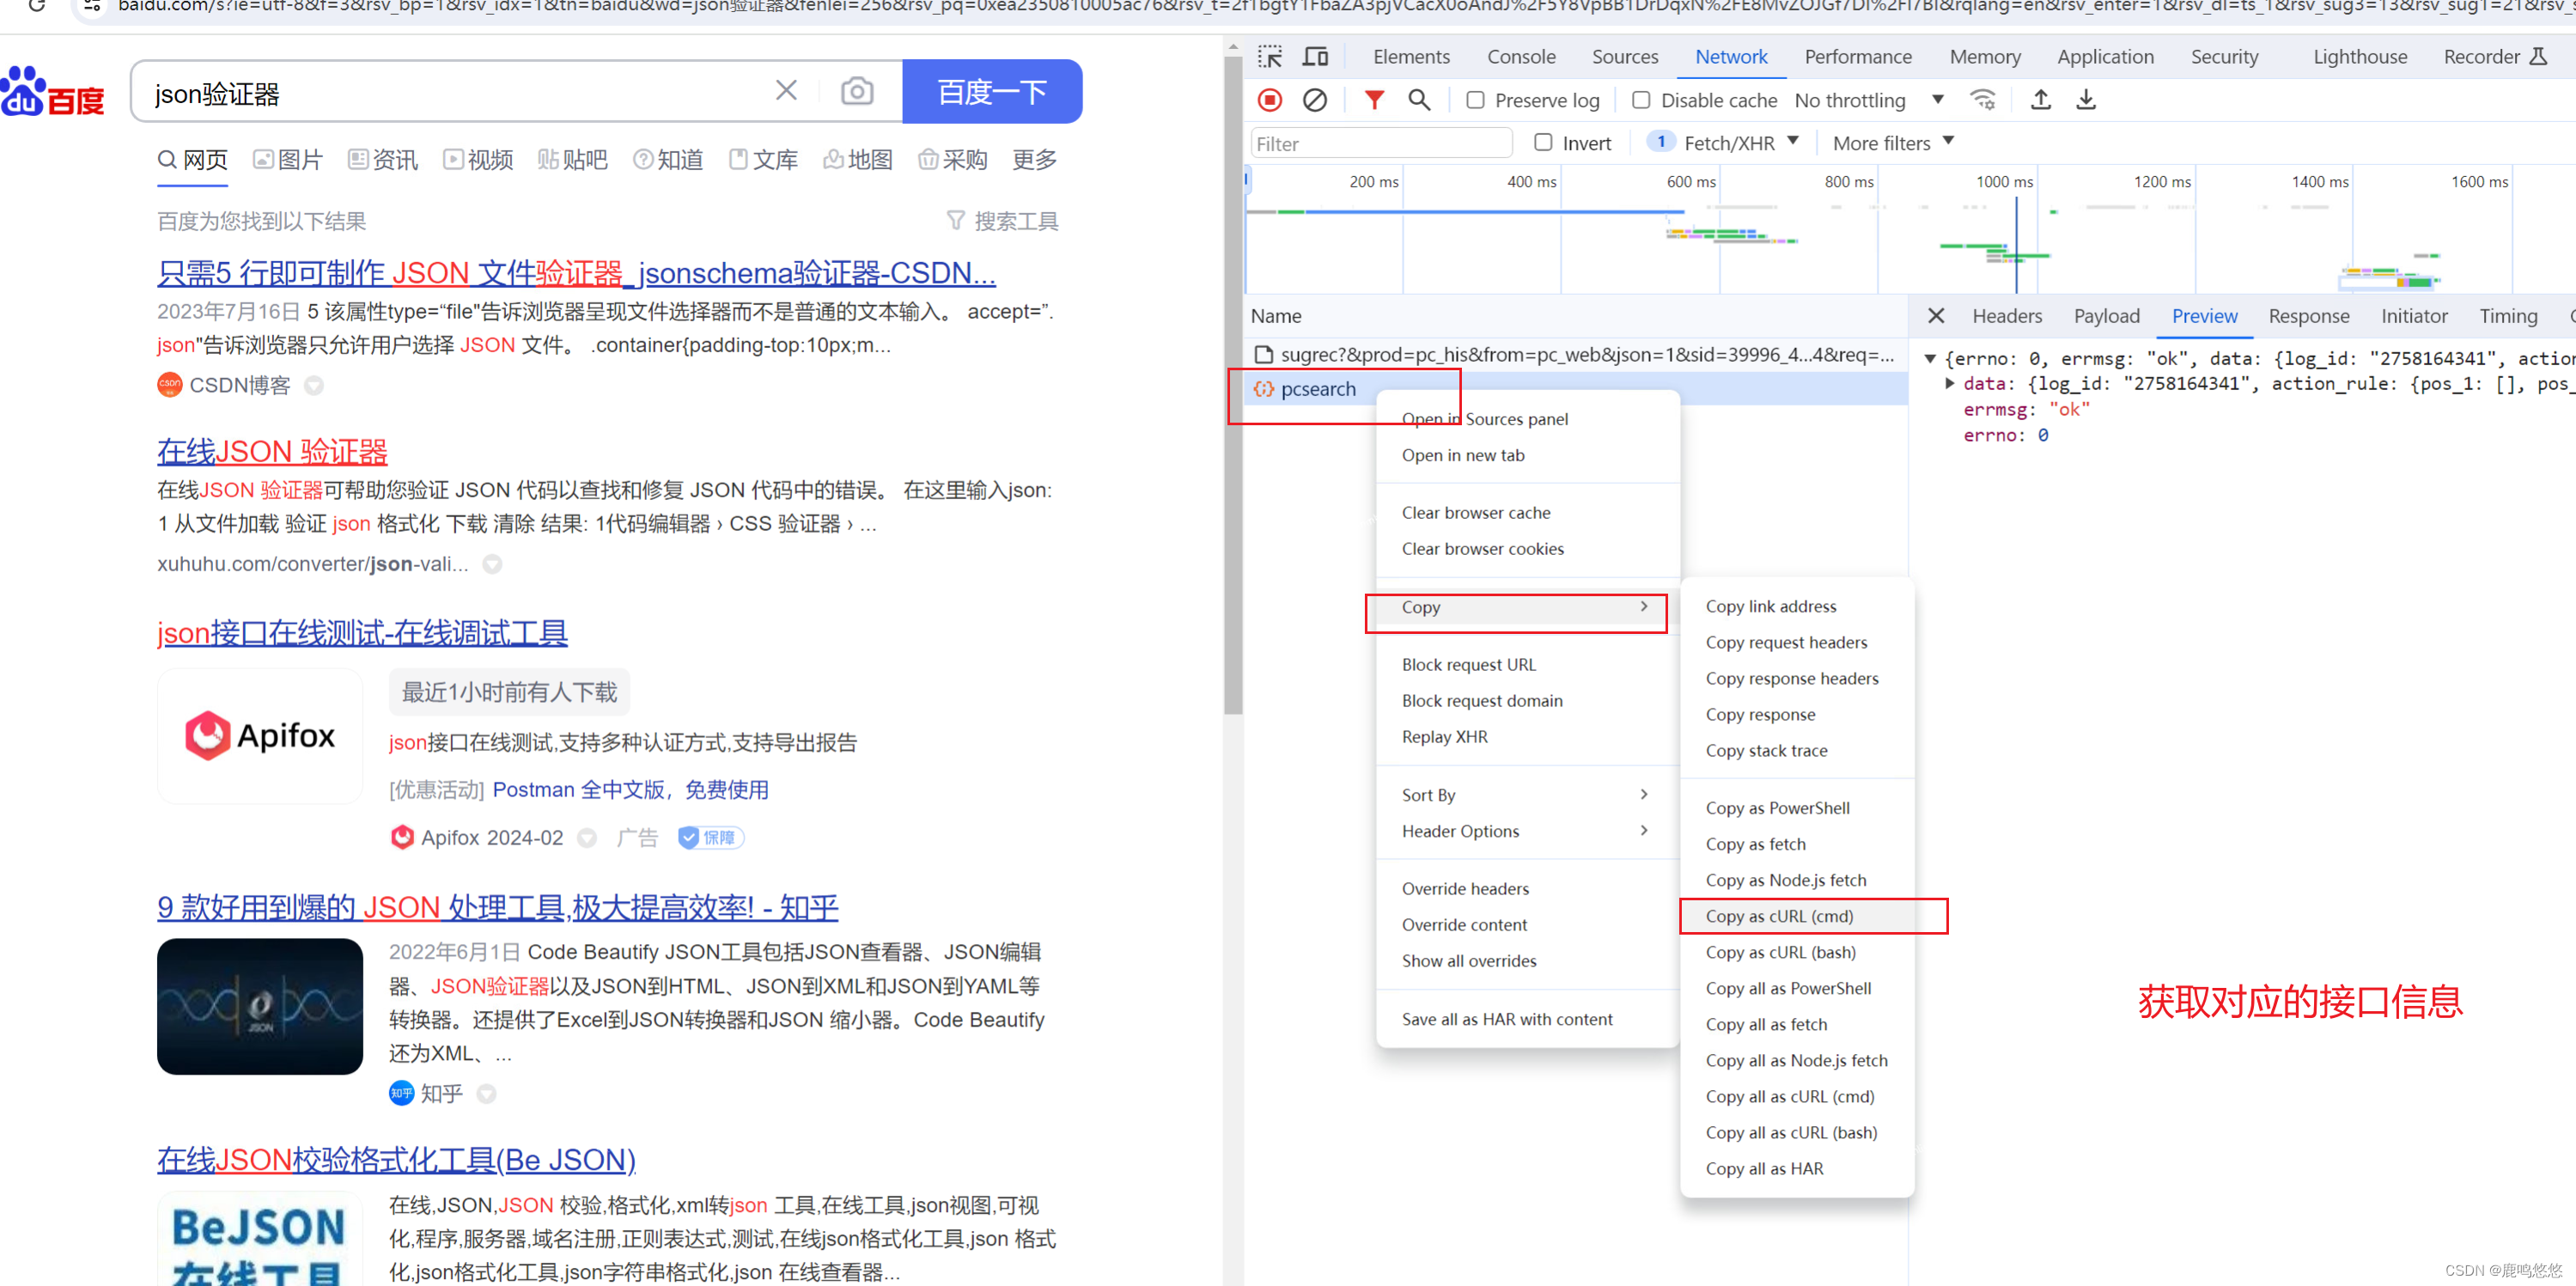Screen dimensions: 2576x1286
Task: Click the 知乎 source icon
Action: tap(401, 1094)
